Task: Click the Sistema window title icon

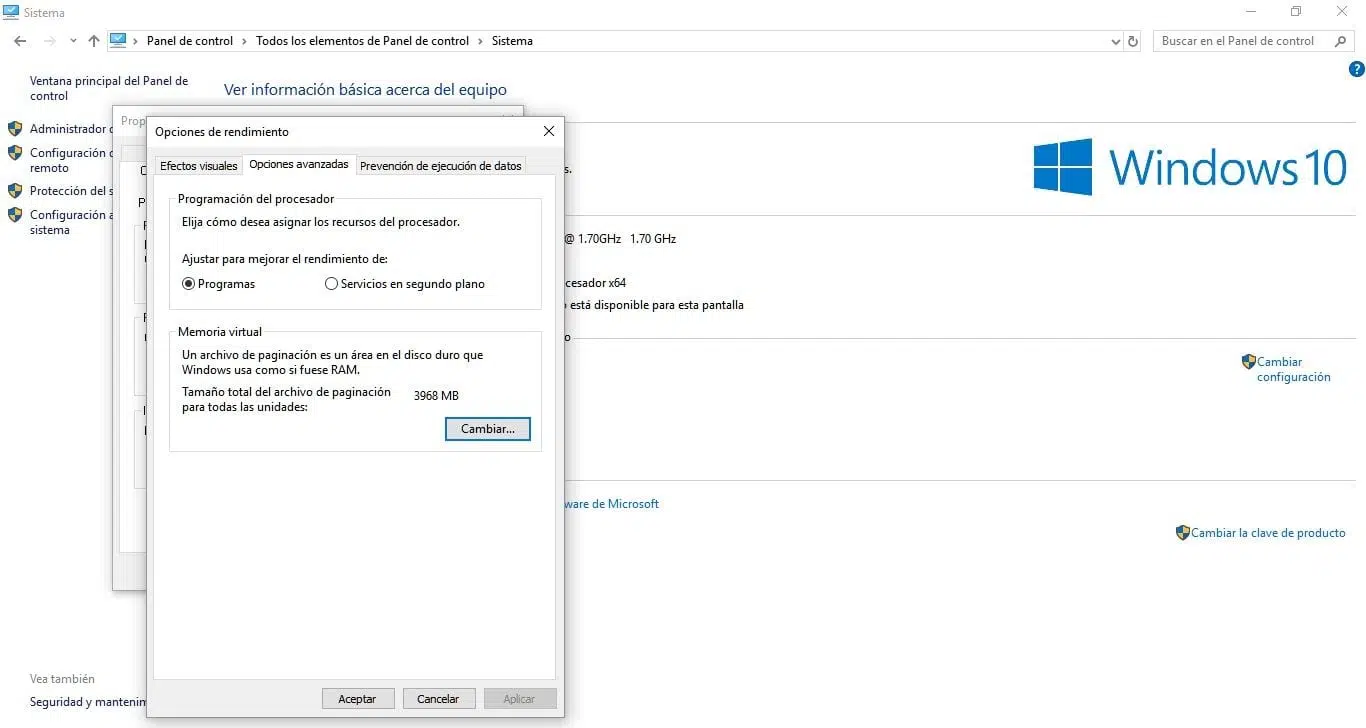Action: coord(11,12)
